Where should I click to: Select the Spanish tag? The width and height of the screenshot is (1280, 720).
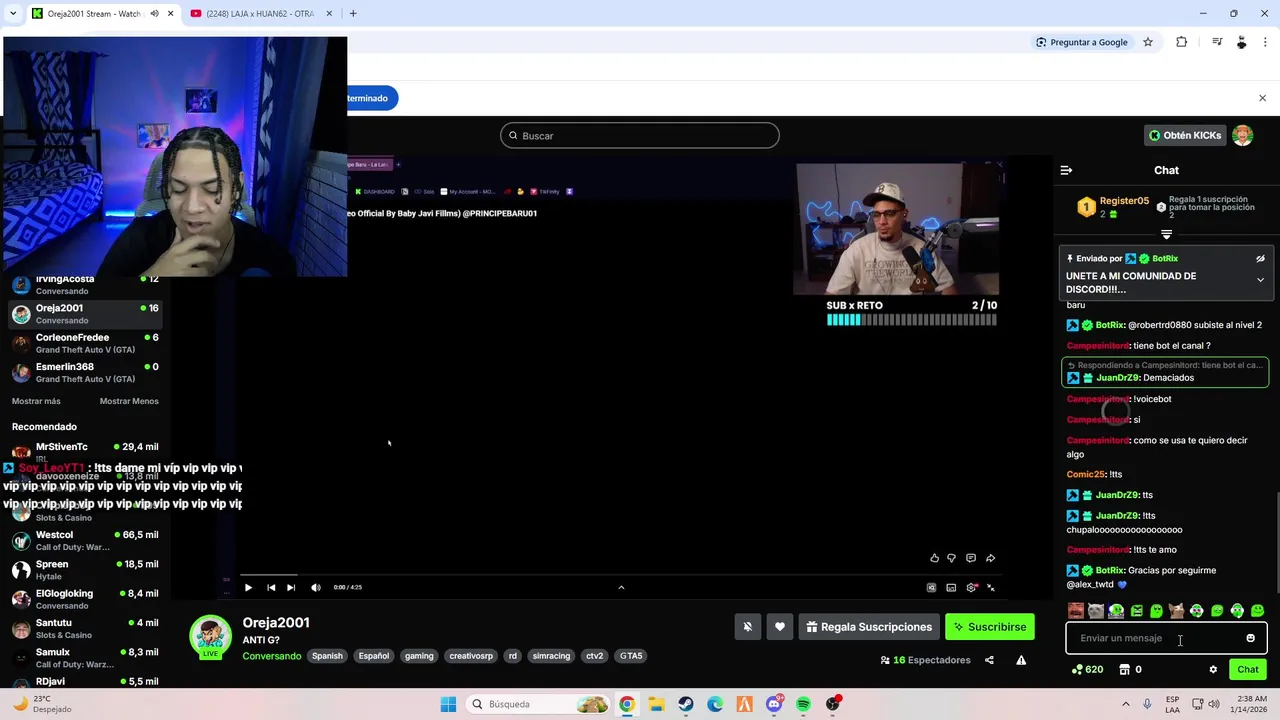click(x=327, y=656)
